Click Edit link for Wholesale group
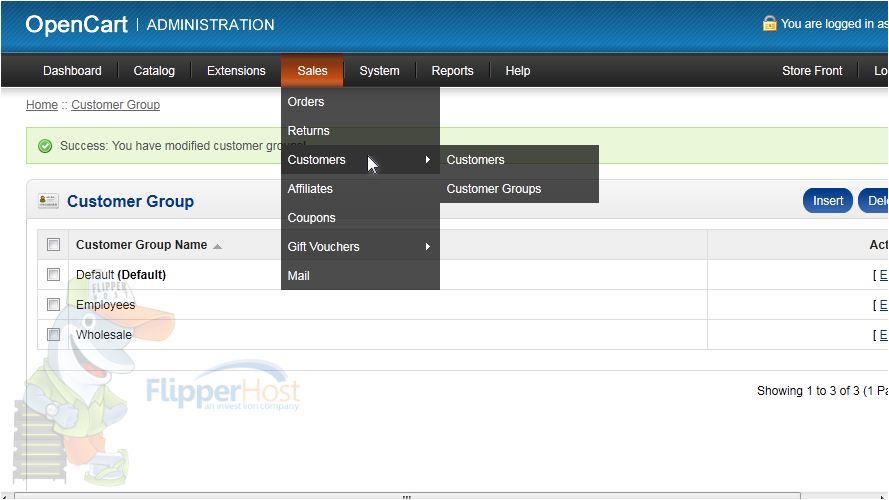 [x=883, y=335]
